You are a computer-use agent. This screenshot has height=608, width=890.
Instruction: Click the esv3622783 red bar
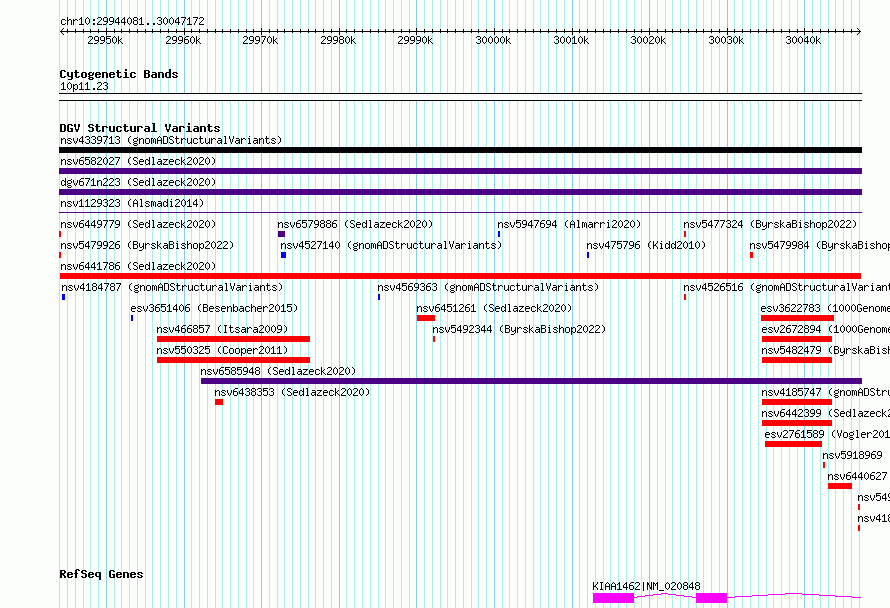[x=797, y=318]
